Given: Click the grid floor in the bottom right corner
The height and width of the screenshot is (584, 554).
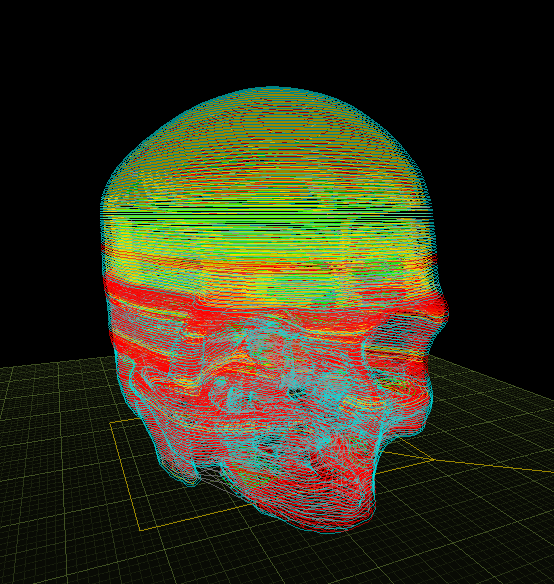Looking at the screenshot, I should (x=503, y=540).
